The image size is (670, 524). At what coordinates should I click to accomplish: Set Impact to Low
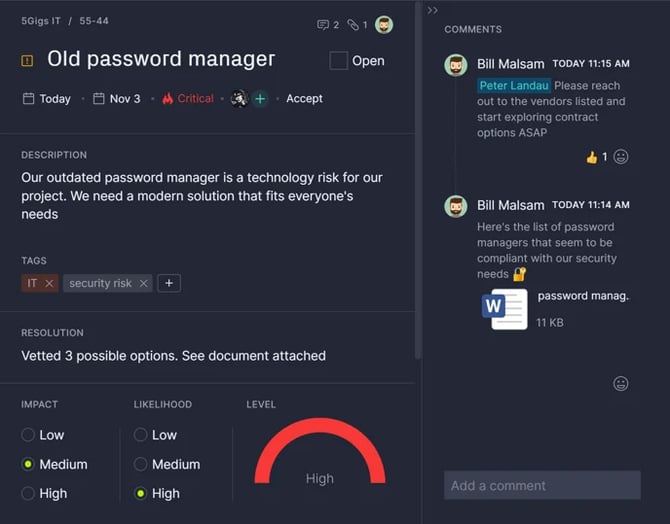click(x=28, y=435)
